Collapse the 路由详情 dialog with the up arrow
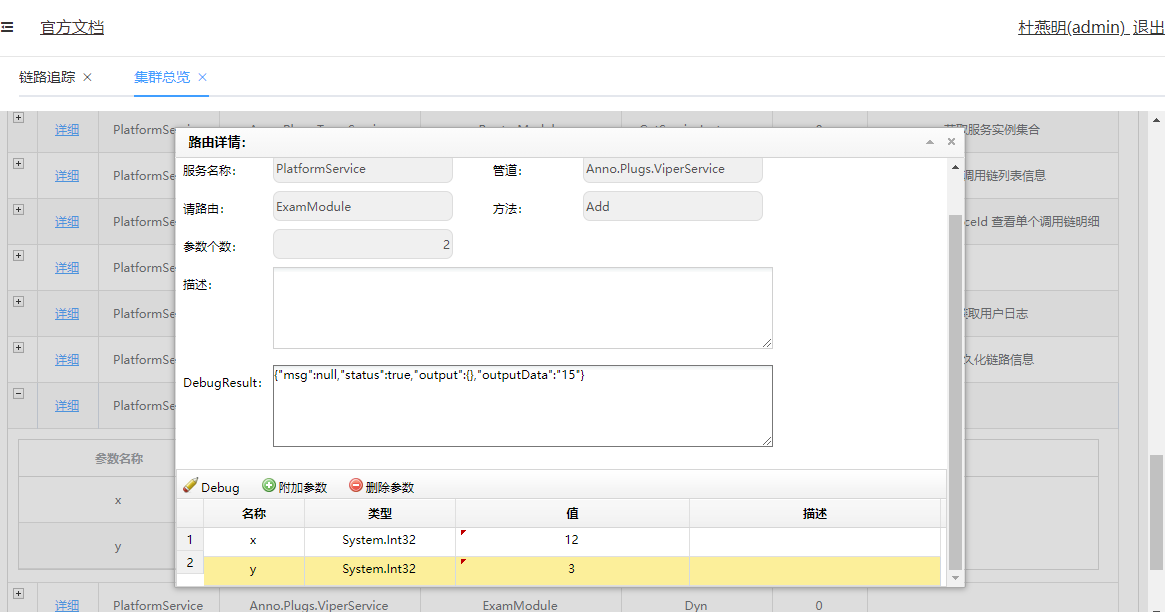 point(929,142)
